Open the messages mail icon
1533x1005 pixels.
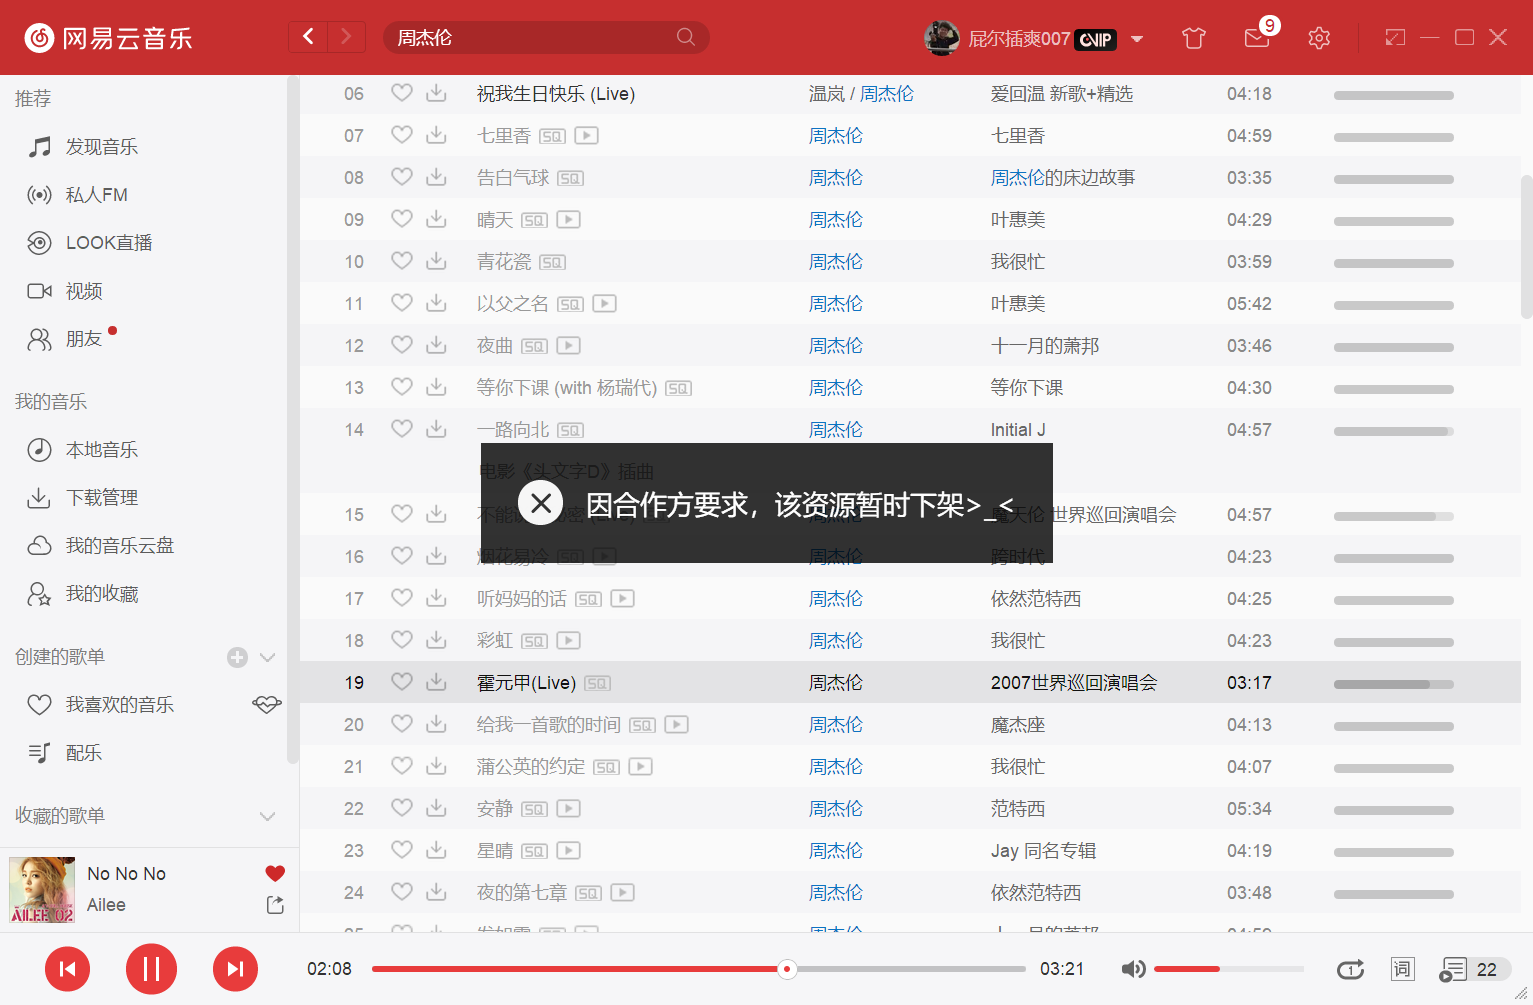pos(1256,38)
